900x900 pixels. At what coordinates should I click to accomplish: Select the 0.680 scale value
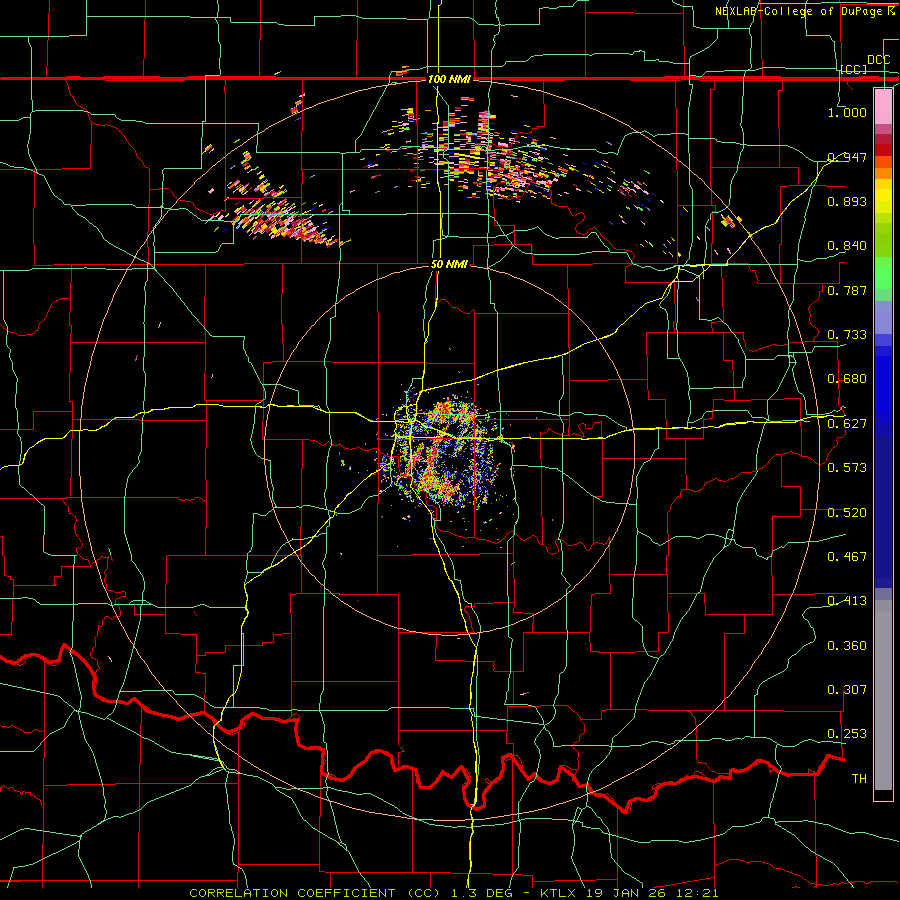tap(847, 378)
